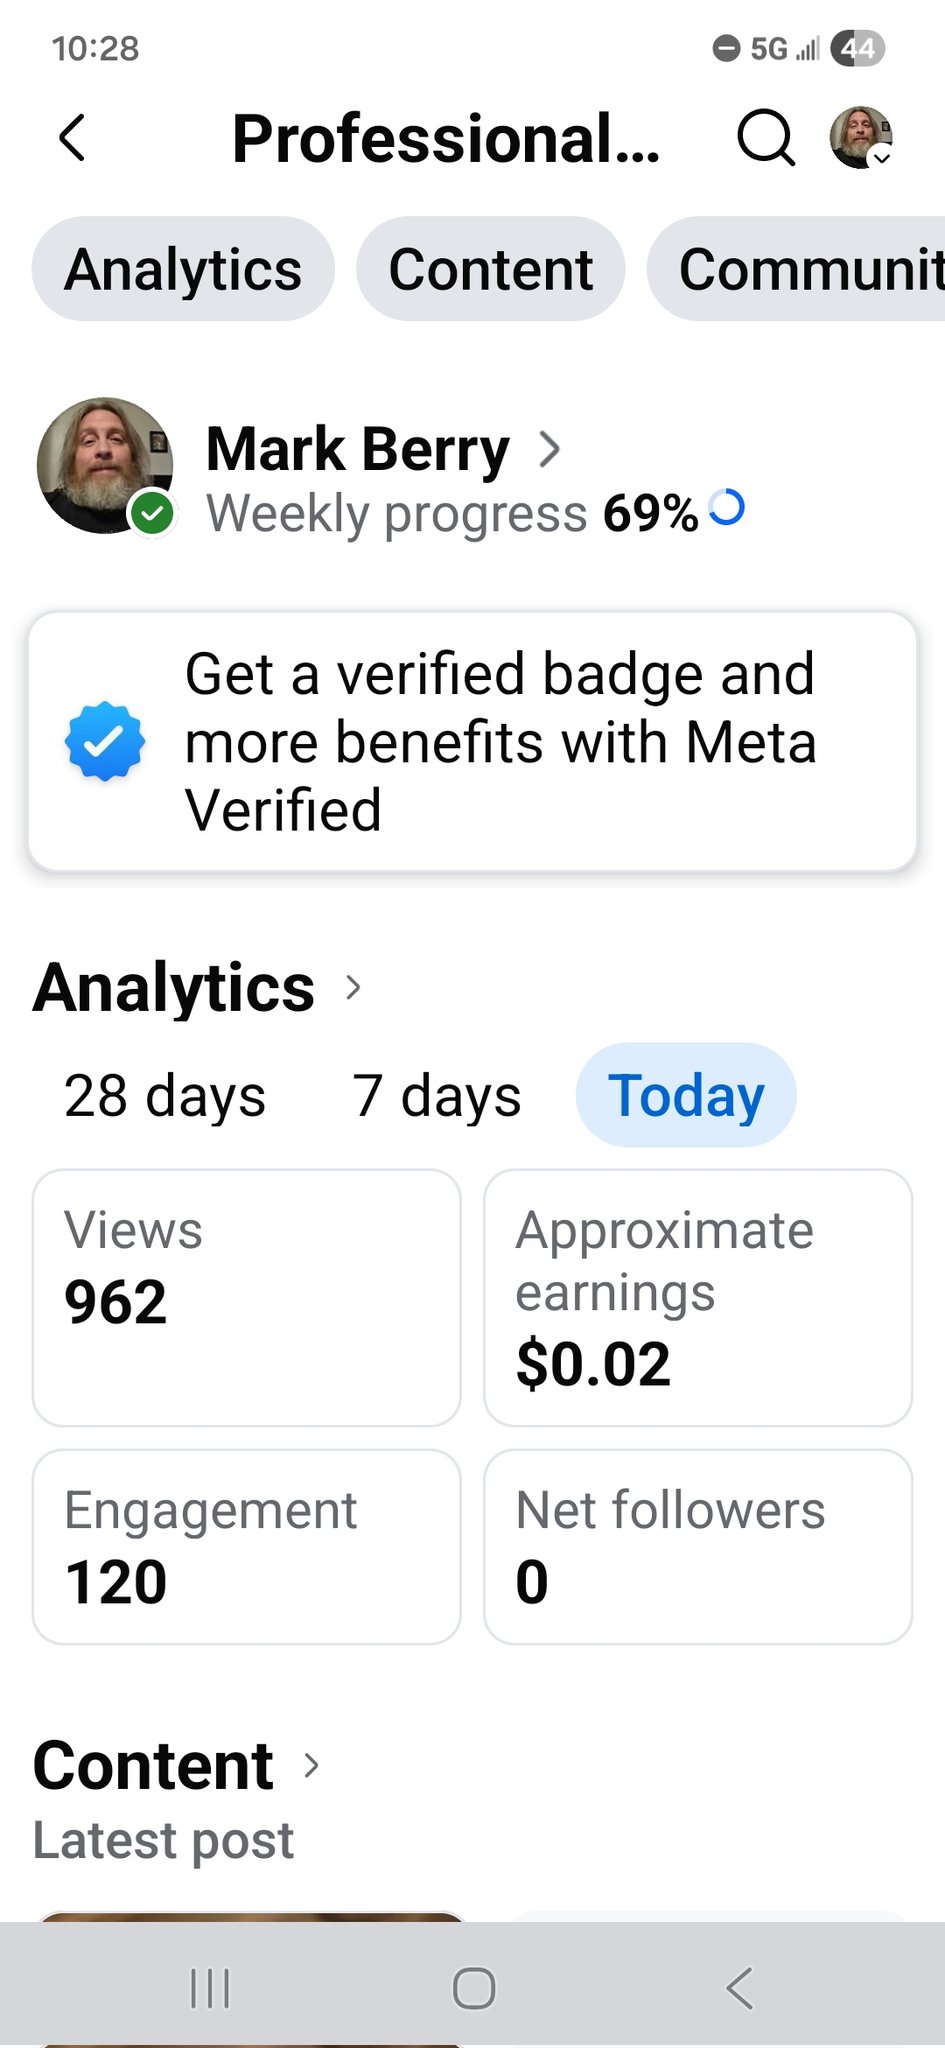Select the 28 days time range
Screen dimensions: 945x2048
point(165,1095)
